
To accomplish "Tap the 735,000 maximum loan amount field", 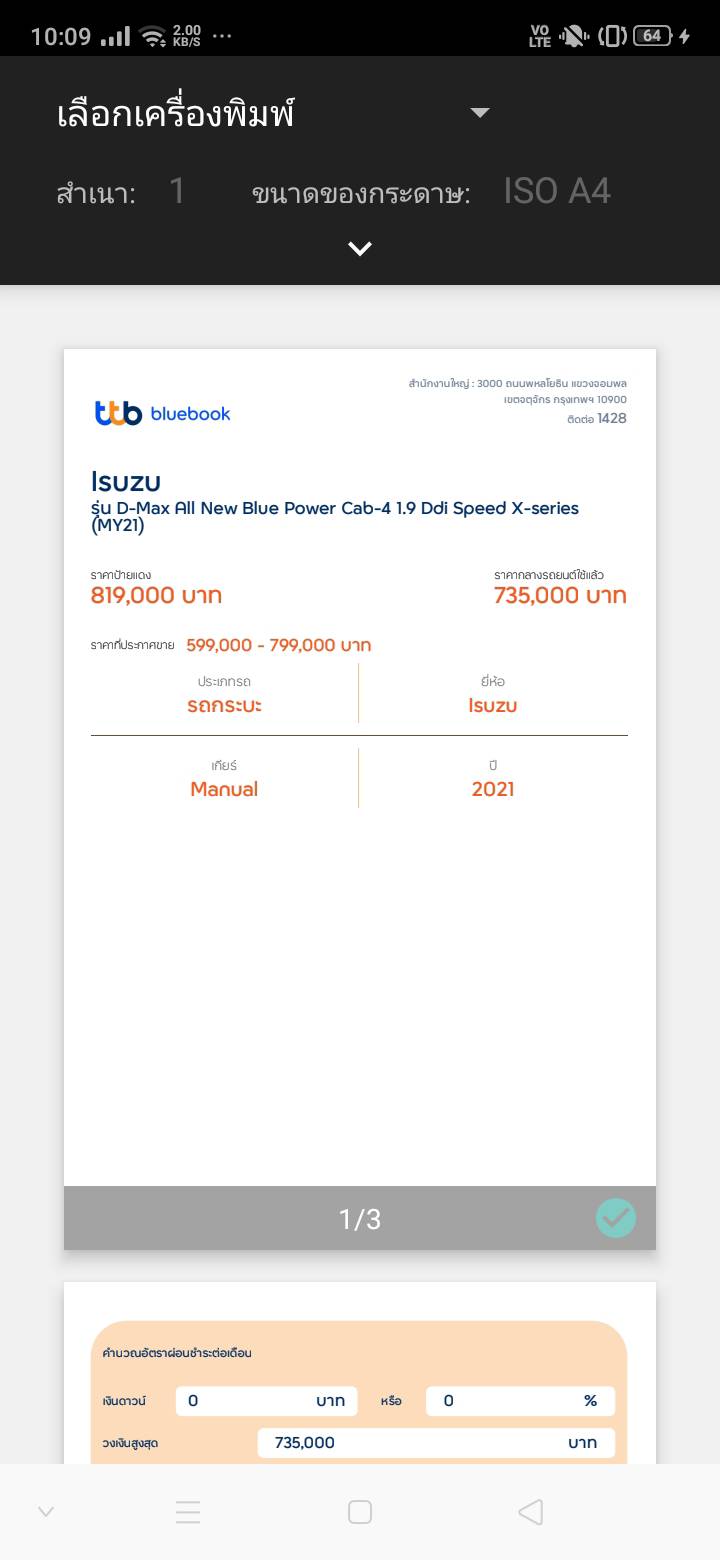I will [x=435, y=1442].
